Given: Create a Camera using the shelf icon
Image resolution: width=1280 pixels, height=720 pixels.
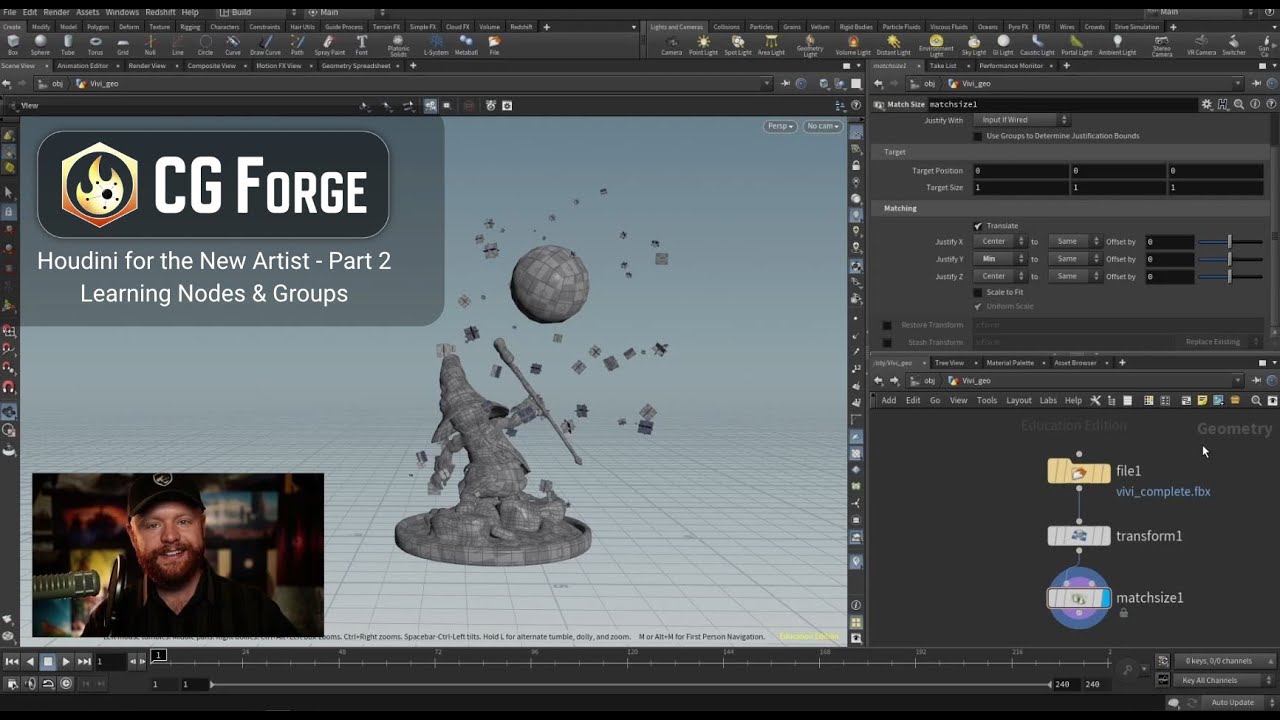Looking at the screenshot, I should pyautogui.click(x=671, y=45).
